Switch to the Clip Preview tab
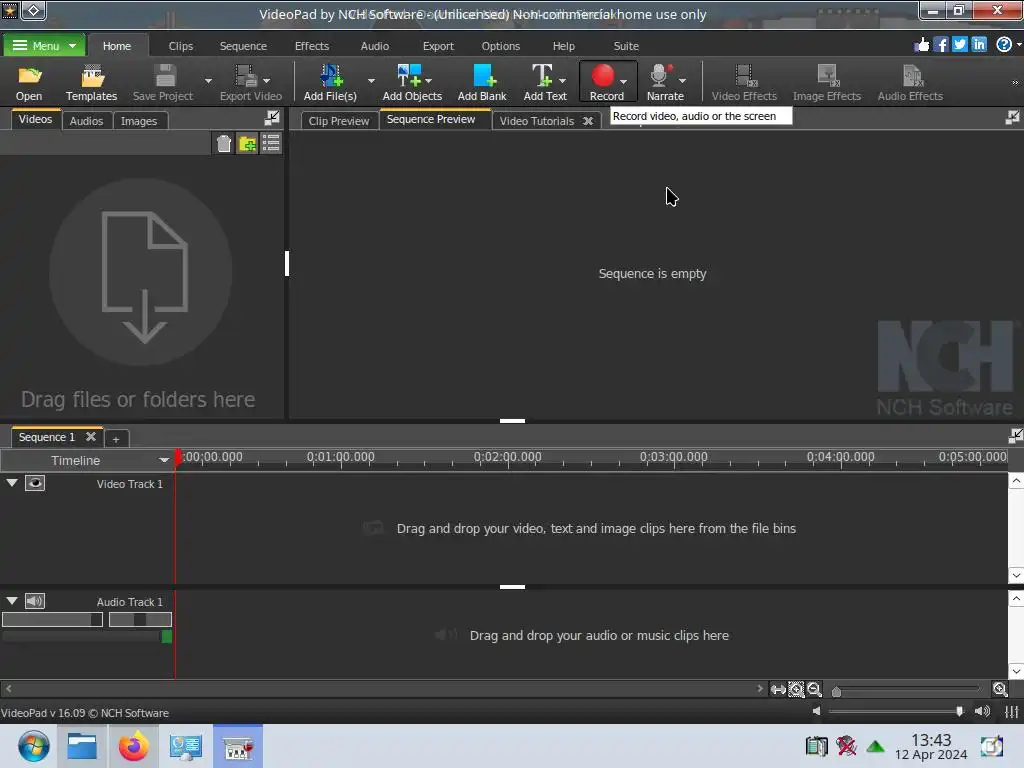The image size is (1024, 768). tap(339, 121)
